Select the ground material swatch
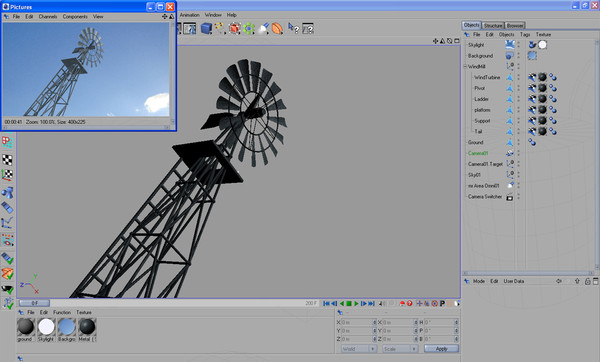 26,327
